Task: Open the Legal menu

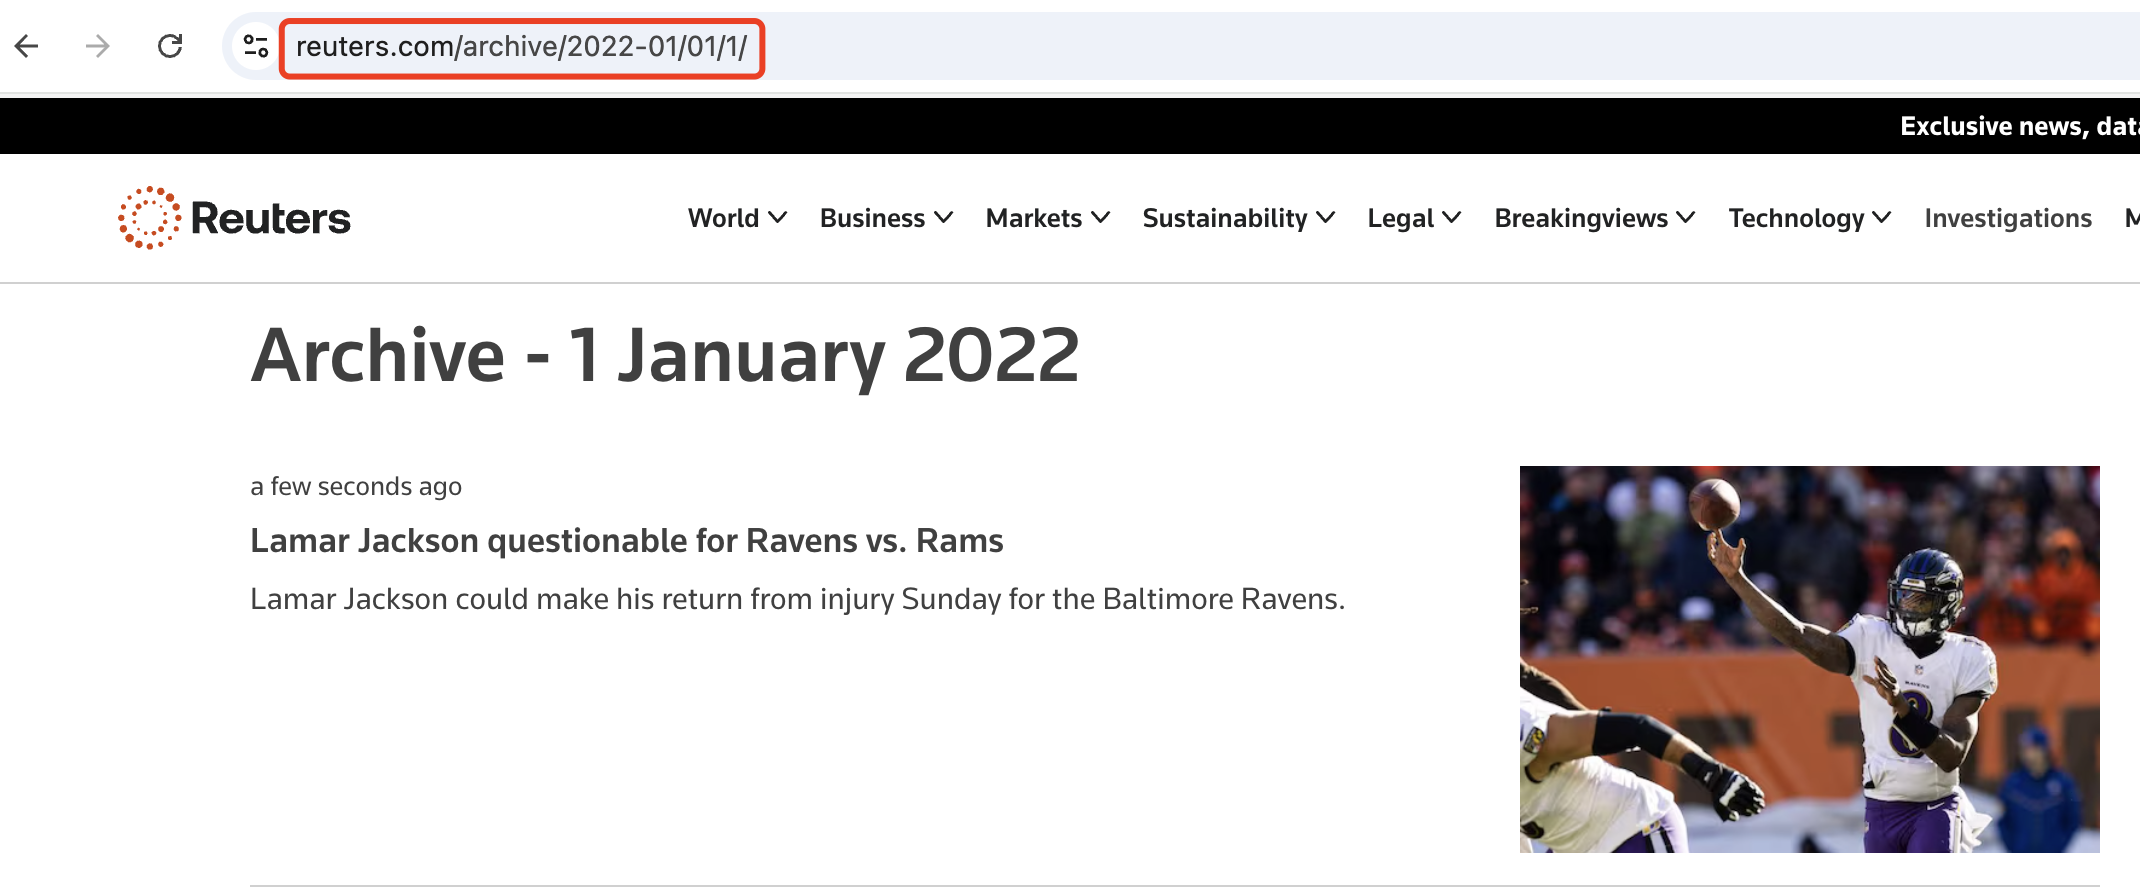Action: (x=1415, y=218)
